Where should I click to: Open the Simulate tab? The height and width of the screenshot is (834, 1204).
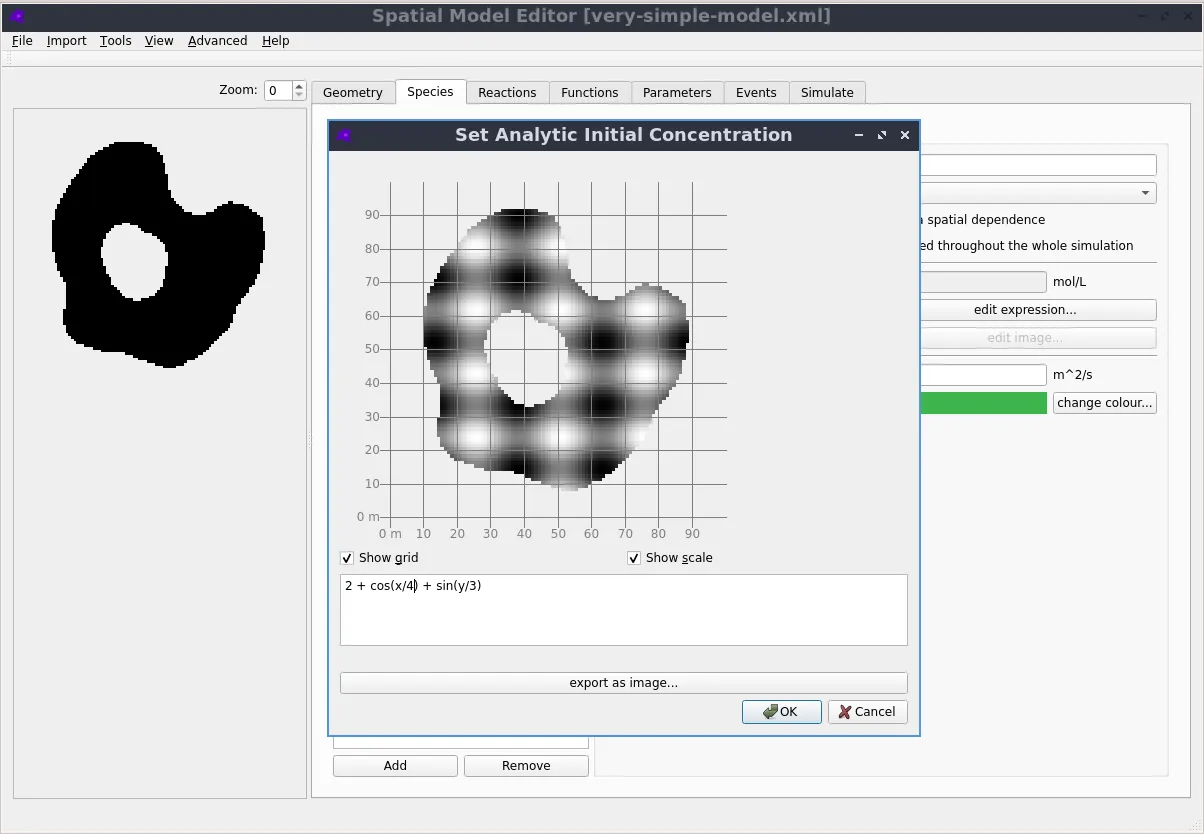827,92
